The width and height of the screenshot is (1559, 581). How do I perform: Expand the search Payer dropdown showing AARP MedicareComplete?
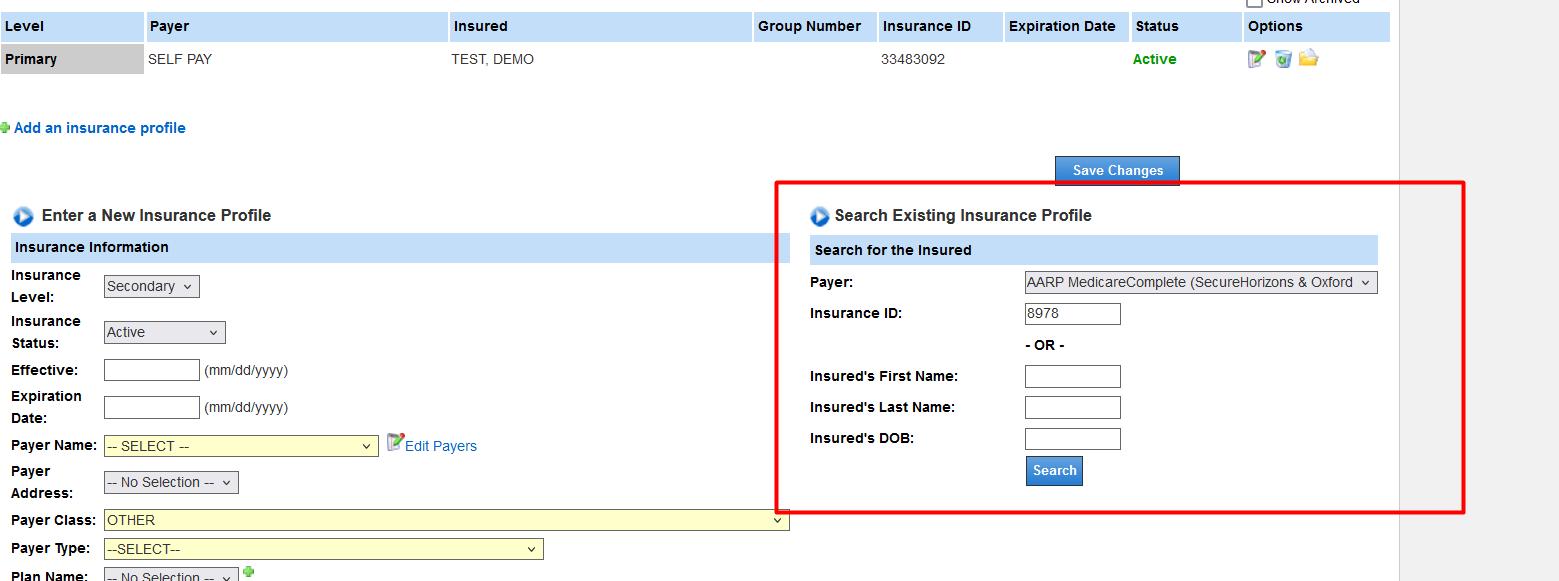1201,282
